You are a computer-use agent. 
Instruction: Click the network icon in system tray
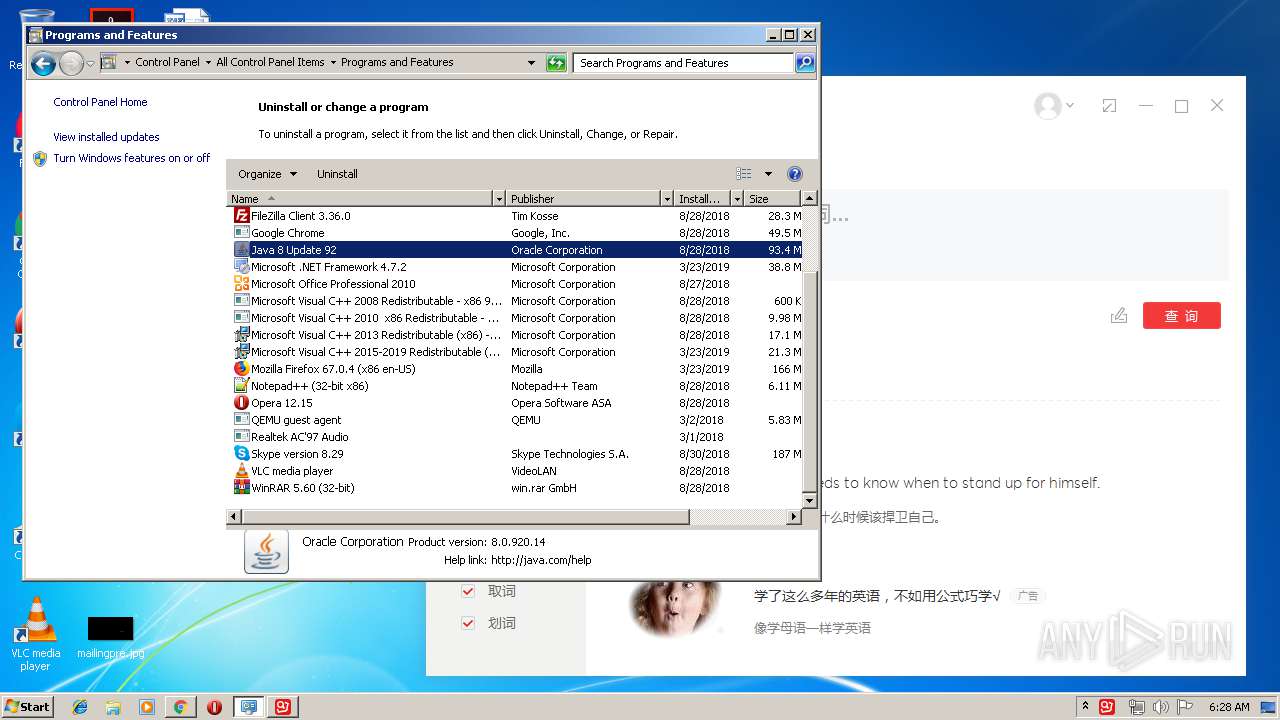1136,707
